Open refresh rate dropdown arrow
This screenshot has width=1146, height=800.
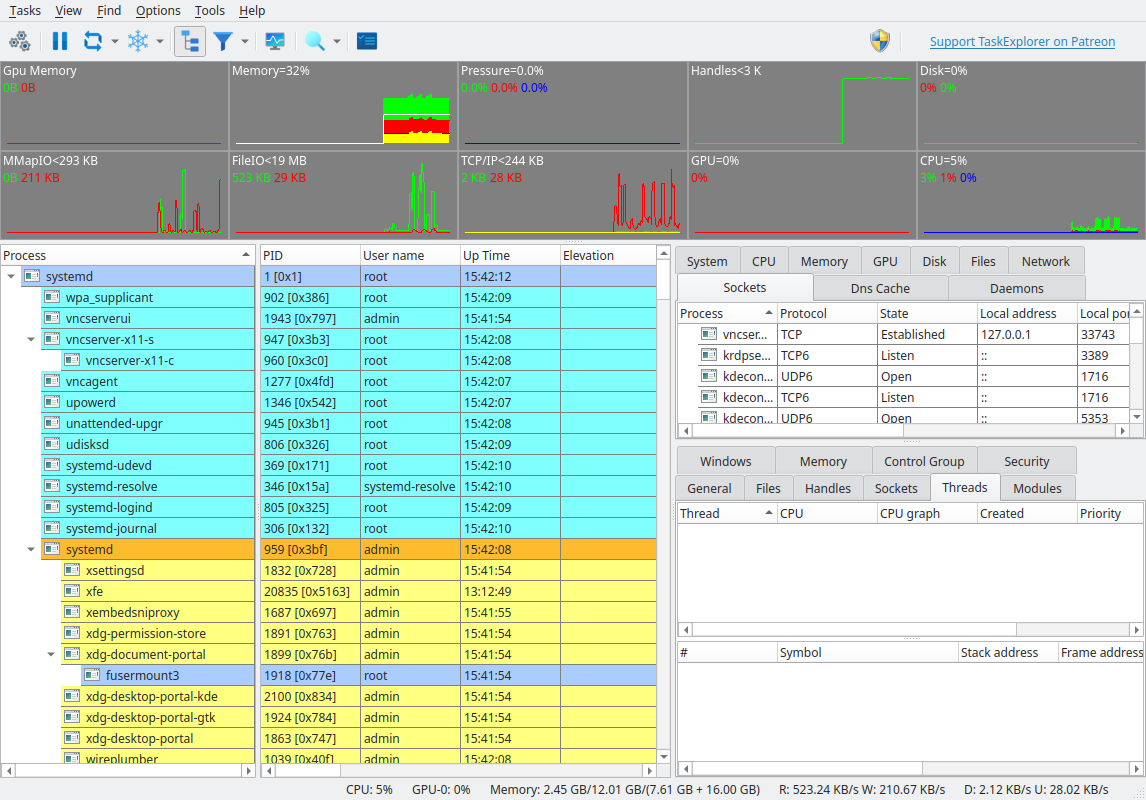[115, 42]
